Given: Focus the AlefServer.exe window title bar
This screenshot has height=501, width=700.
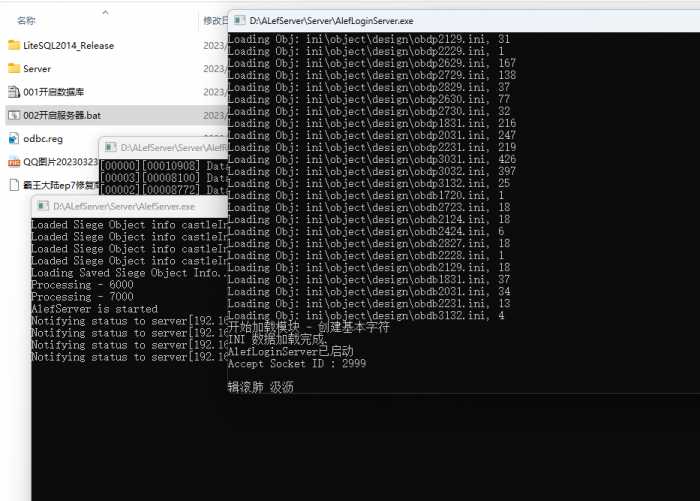Looking at the screenshot, I should click(x=129, y=206).
